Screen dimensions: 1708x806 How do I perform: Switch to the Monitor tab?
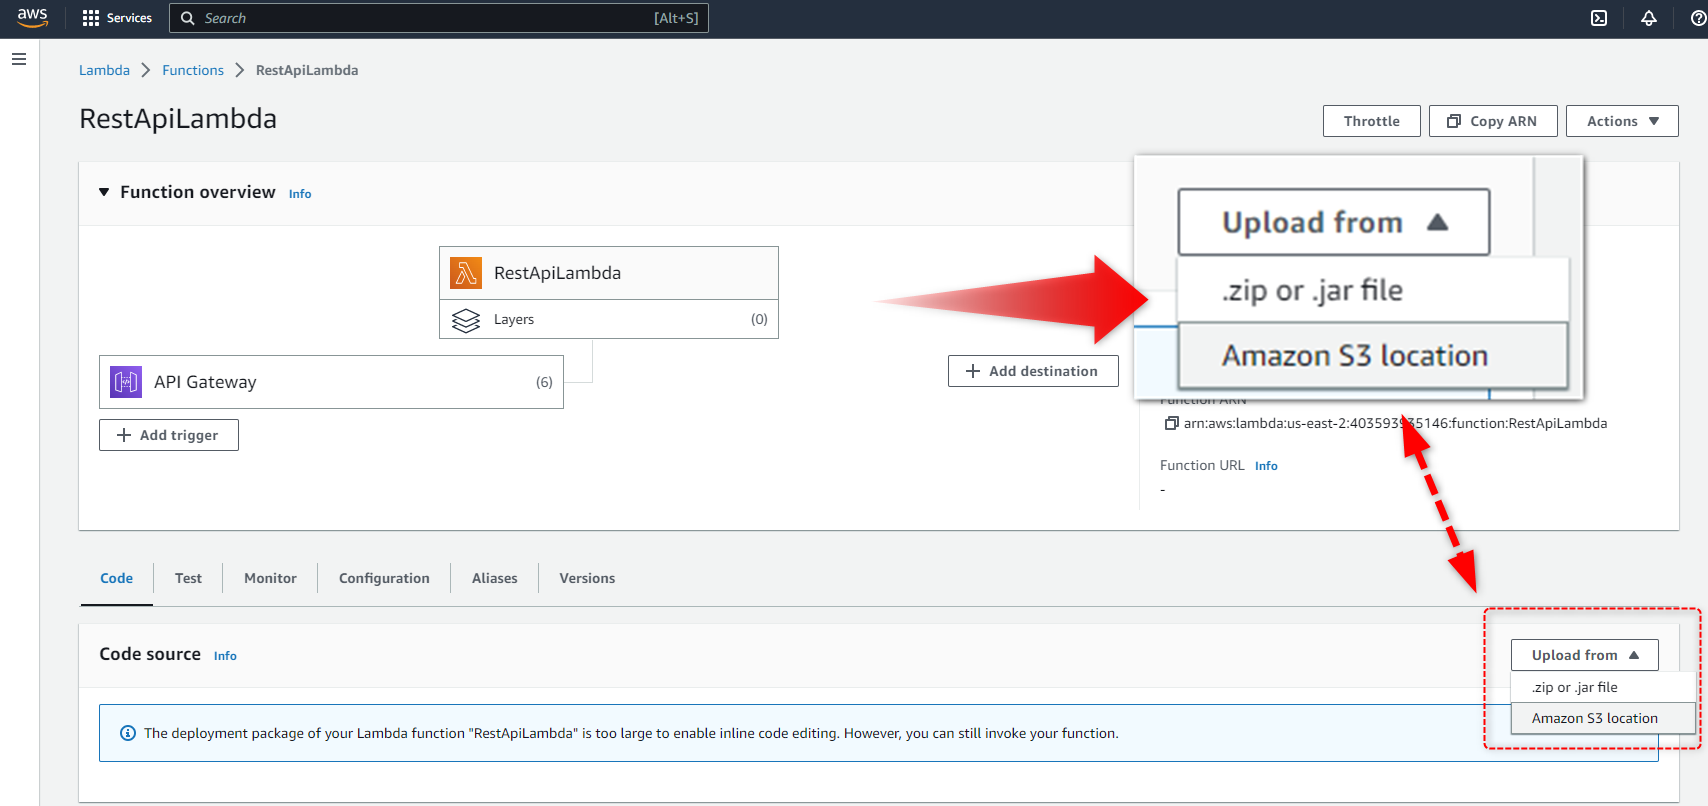(270, 578)
